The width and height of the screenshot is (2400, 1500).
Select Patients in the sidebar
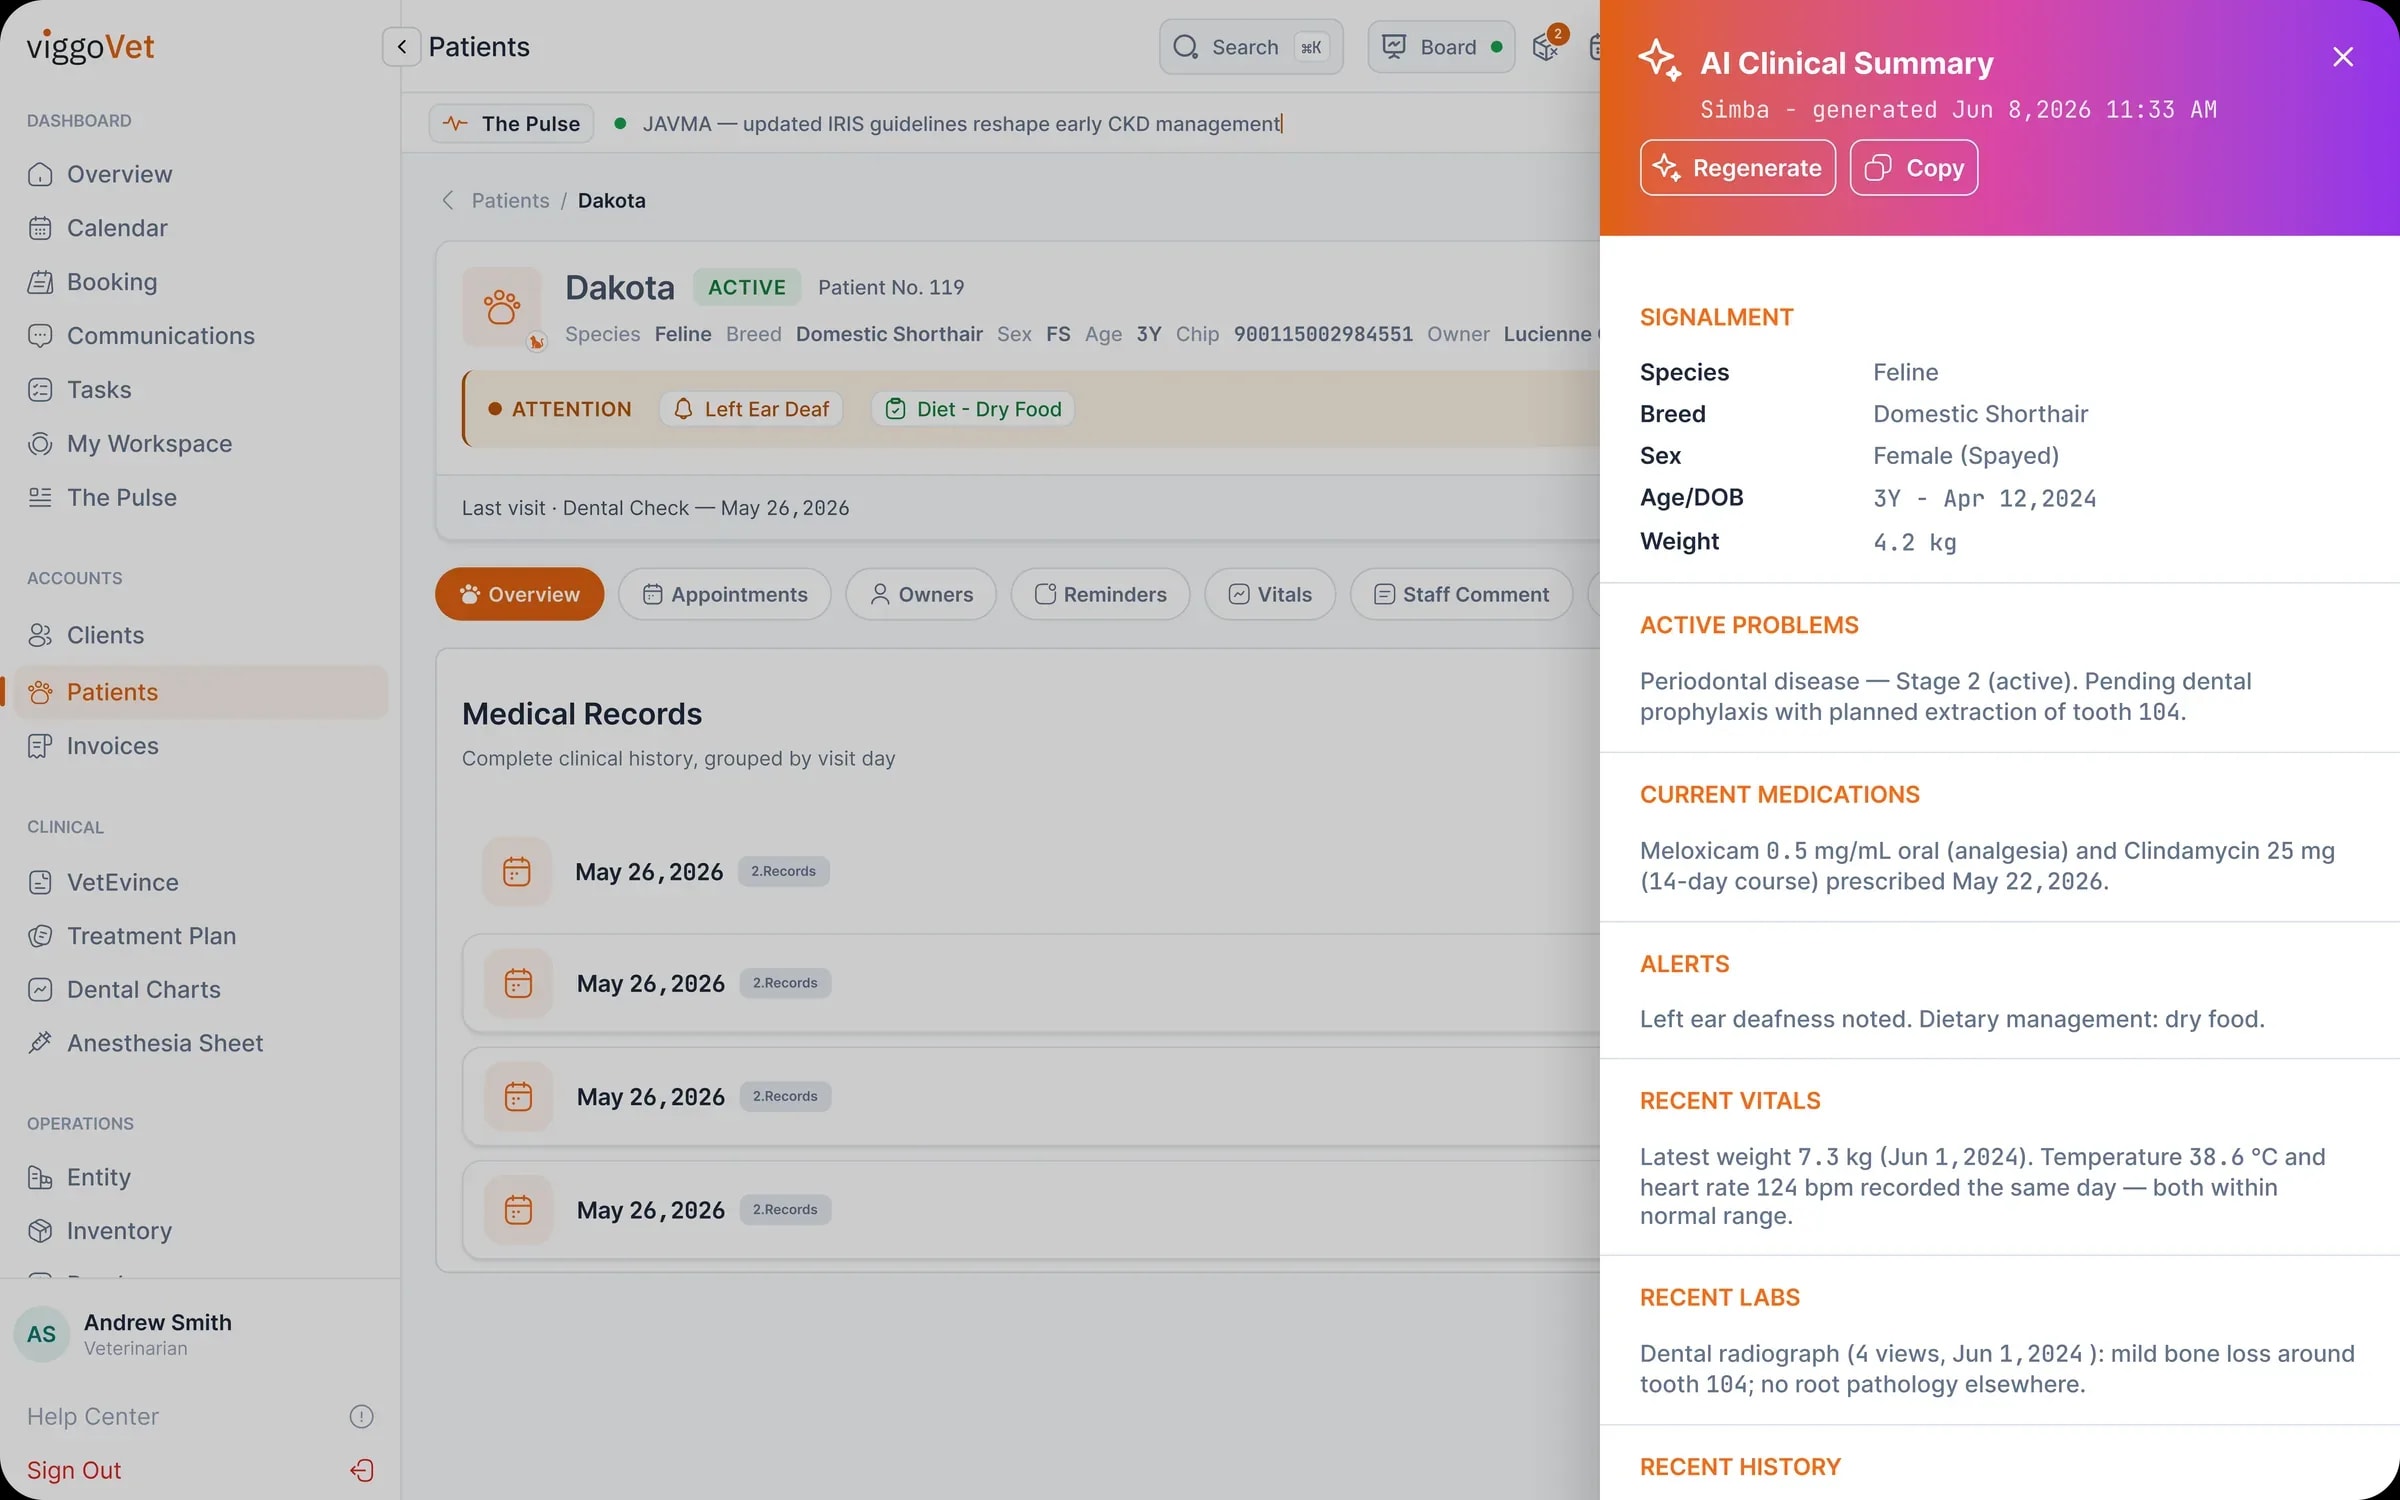(200, 692)
